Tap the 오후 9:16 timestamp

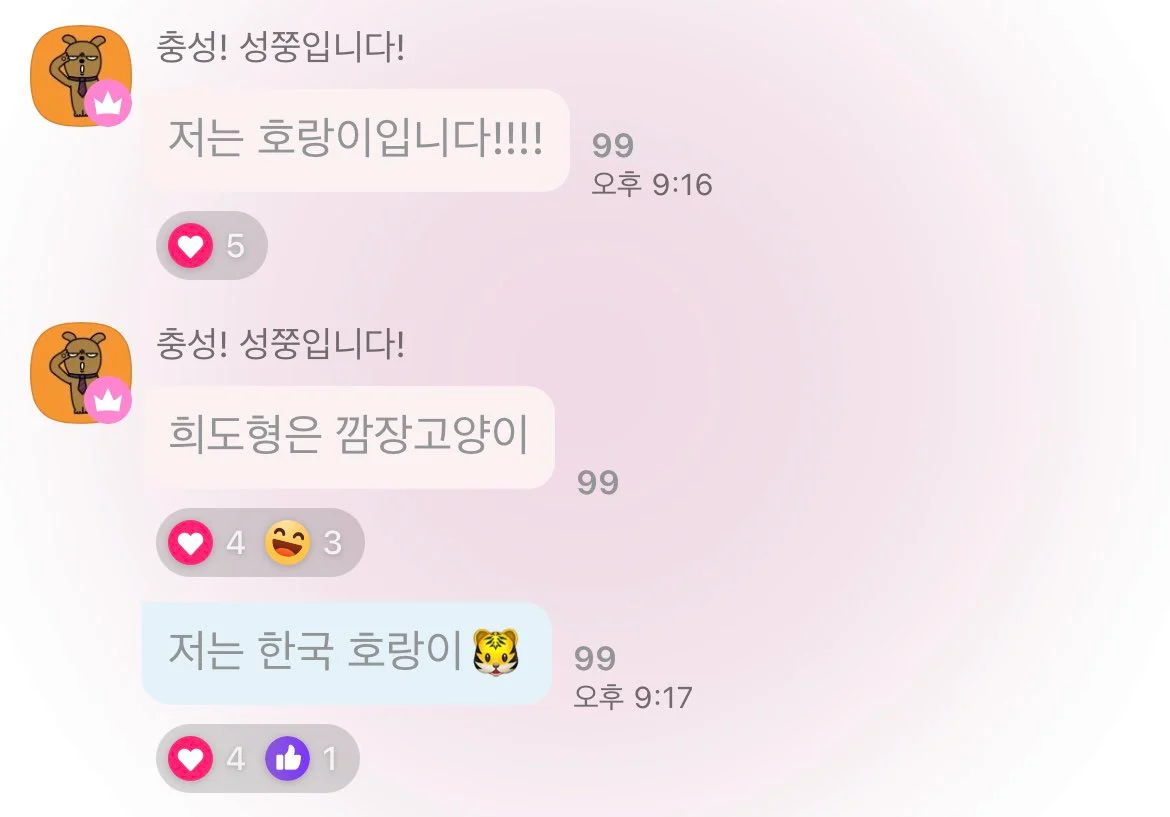(651, 184)
